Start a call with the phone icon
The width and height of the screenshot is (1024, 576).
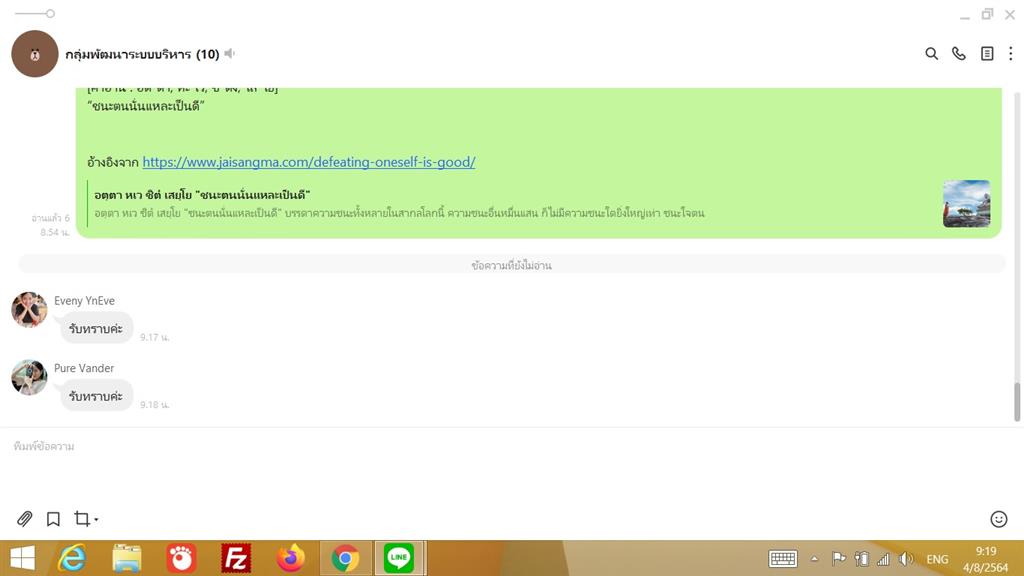(959, 54)
